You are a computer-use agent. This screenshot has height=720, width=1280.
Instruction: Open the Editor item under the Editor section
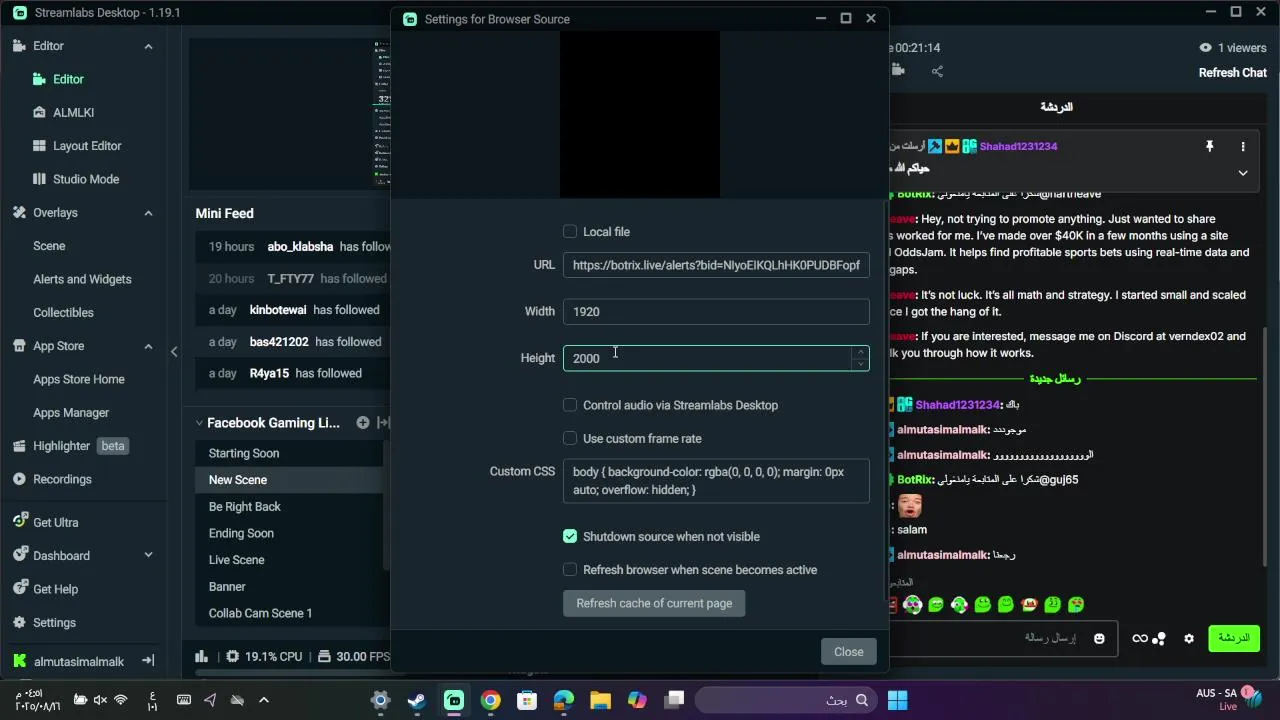point(68,79)
